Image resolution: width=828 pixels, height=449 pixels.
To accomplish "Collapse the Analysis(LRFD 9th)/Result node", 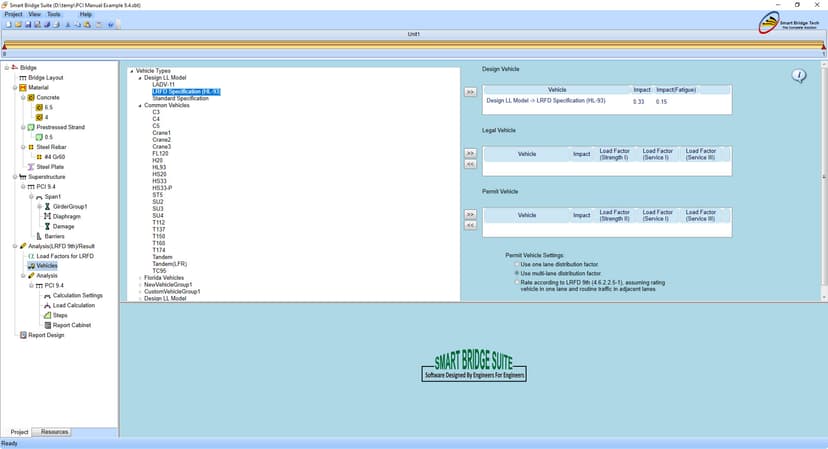I will tap(15, 246).
